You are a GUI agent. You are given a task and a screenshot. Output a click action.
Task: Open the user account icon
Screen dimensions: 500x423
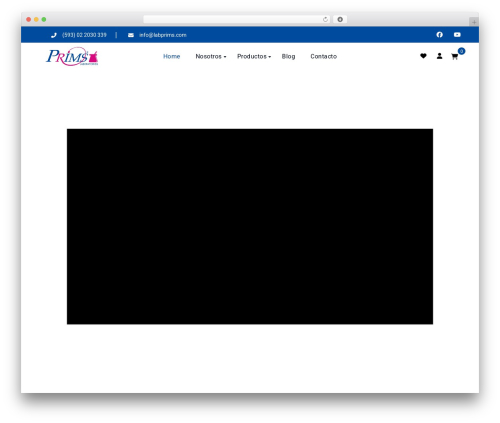[x=439, y=56]
